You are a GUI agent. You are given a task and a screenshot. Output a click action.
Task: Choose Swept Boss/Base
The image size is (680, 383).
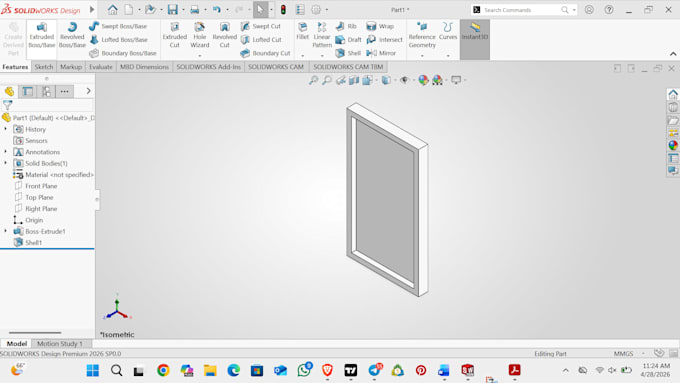(x=118, y=26)
